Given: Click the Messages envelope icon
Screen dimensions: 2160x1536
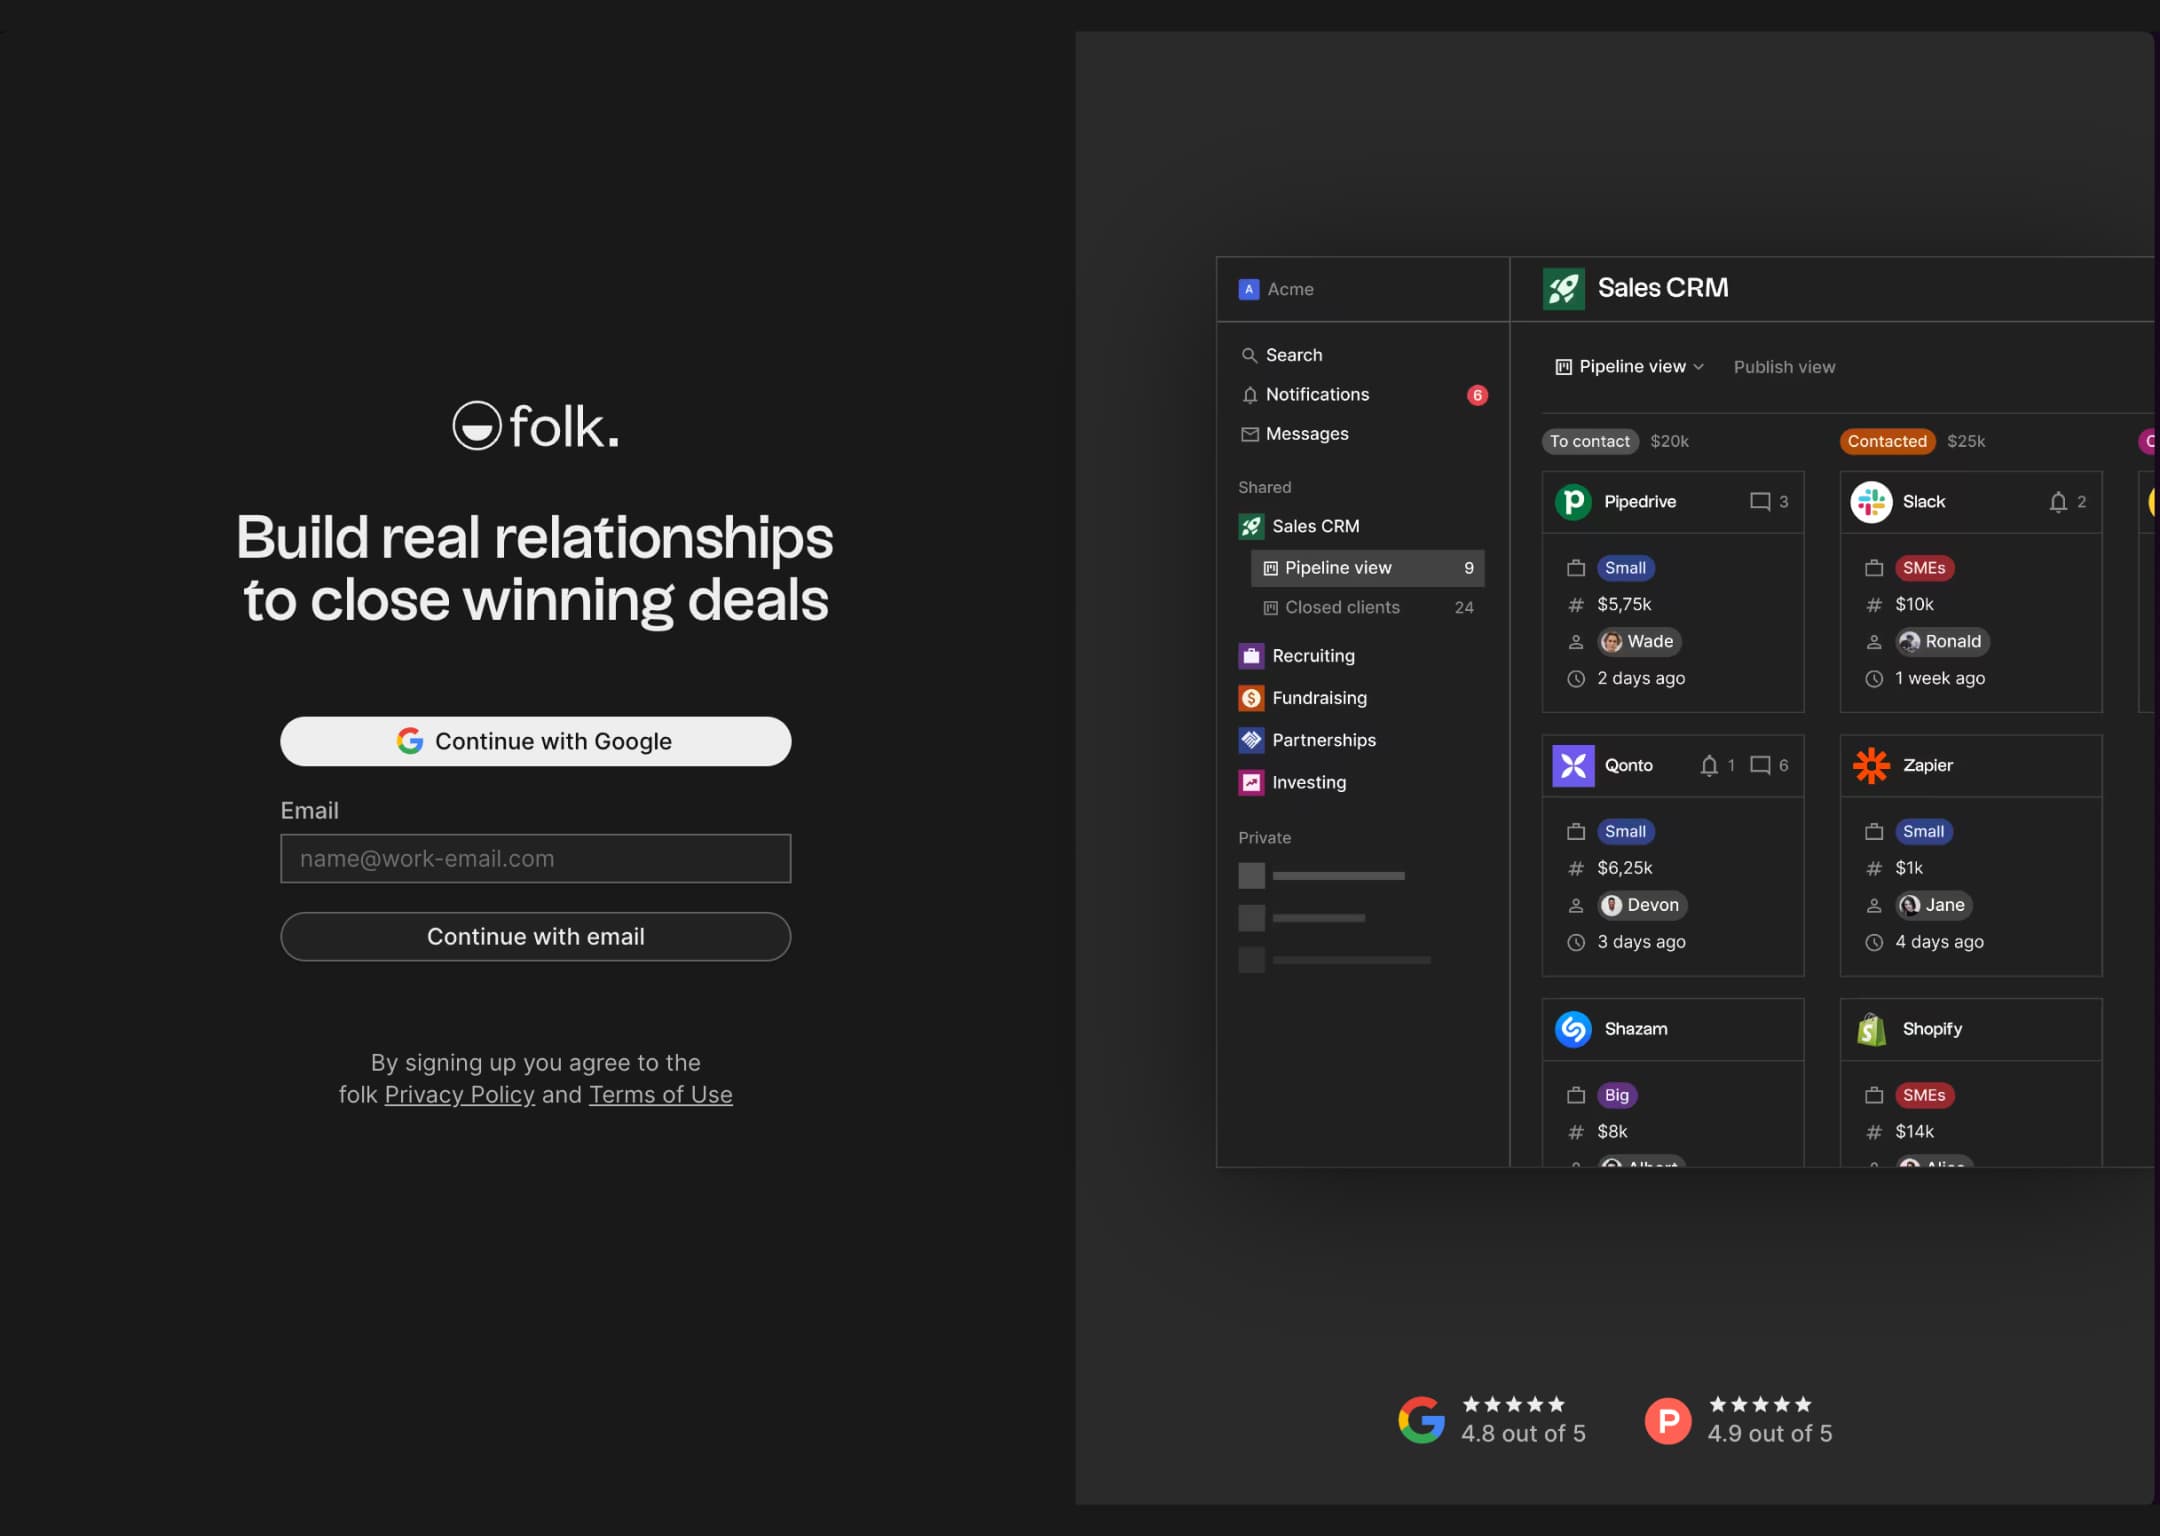Looking at the screenshot, I should (x=1249, y=434).
